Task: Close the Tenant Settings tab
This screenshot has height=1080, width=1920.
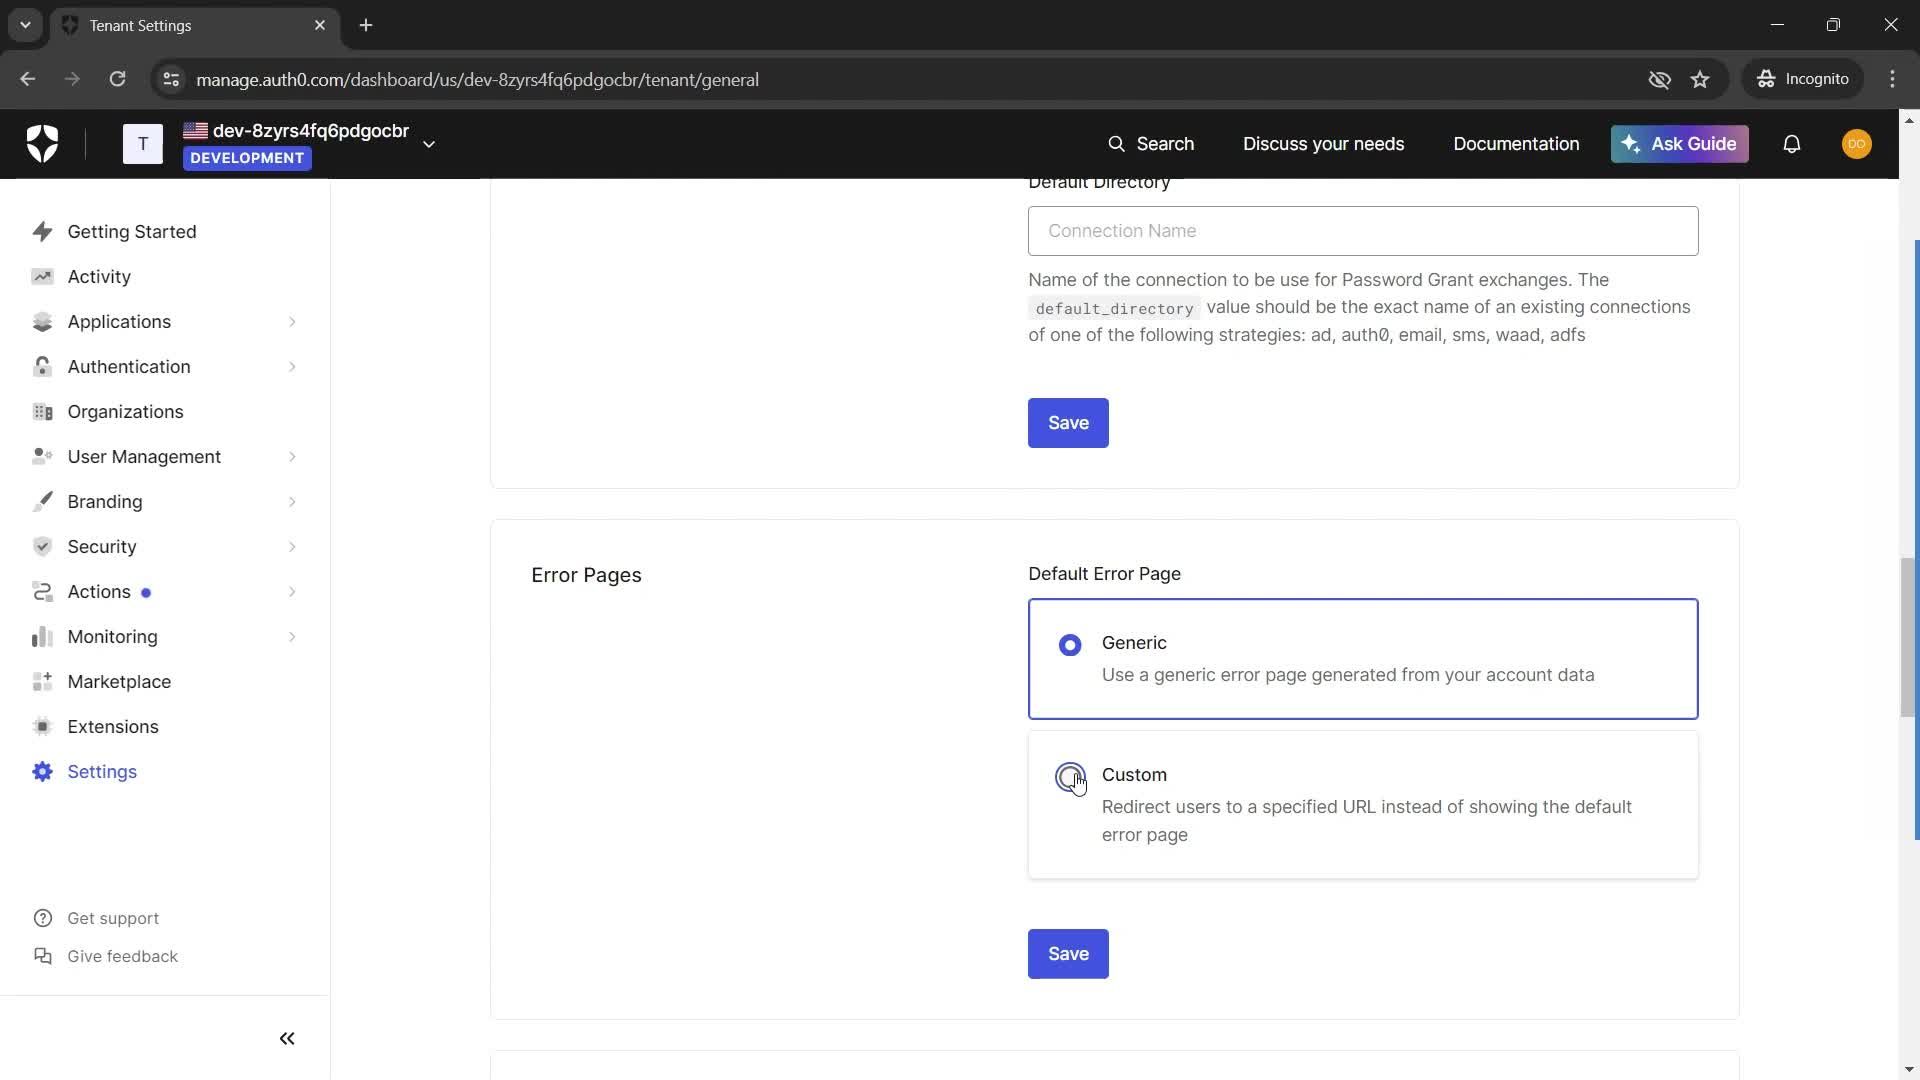Action: 320,25
